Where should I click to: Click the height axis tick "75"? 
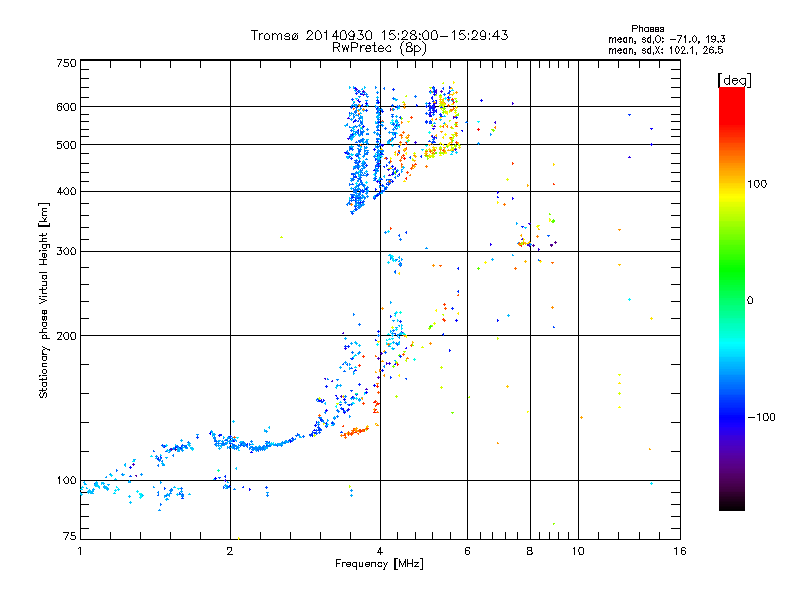point(70,536)
